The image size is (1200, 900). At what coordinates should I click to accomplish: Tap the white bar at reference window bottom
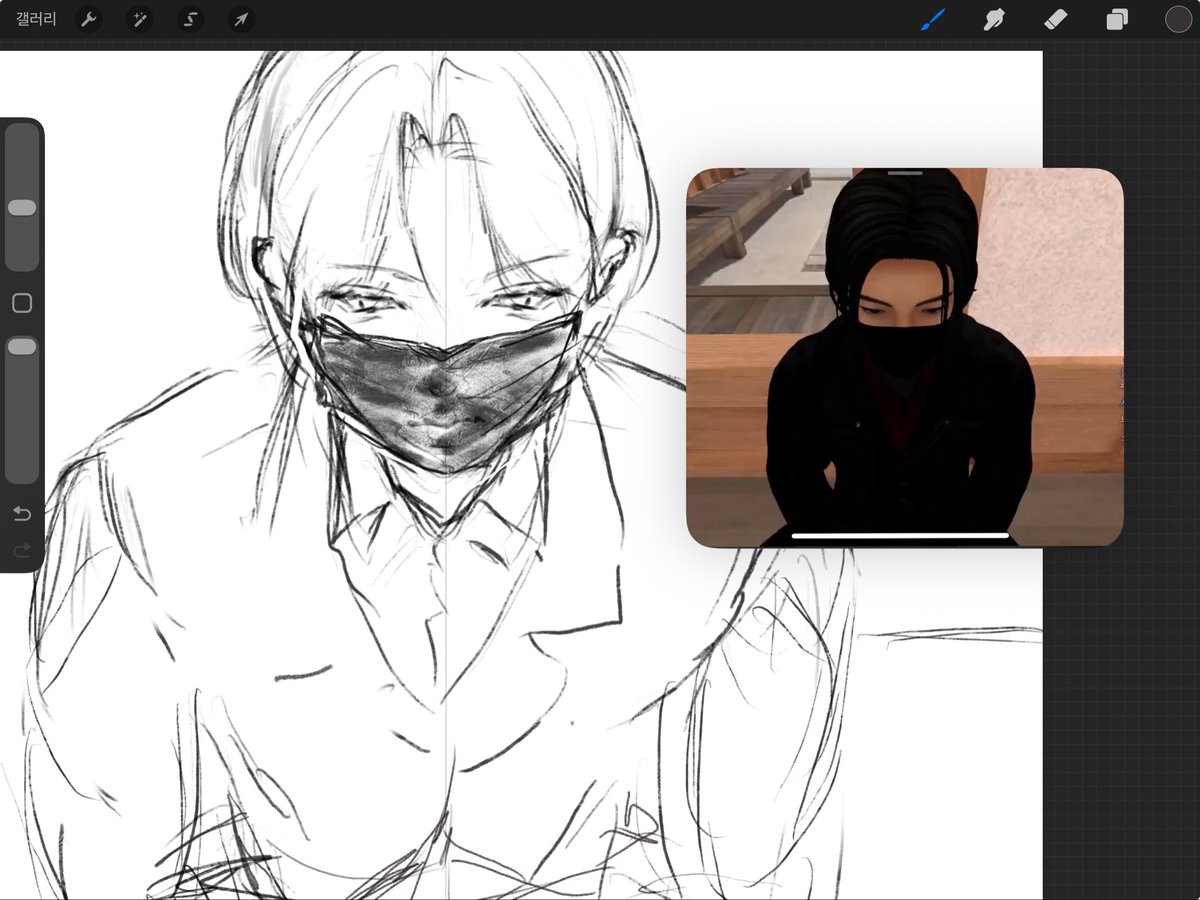[x=900, y=536]
